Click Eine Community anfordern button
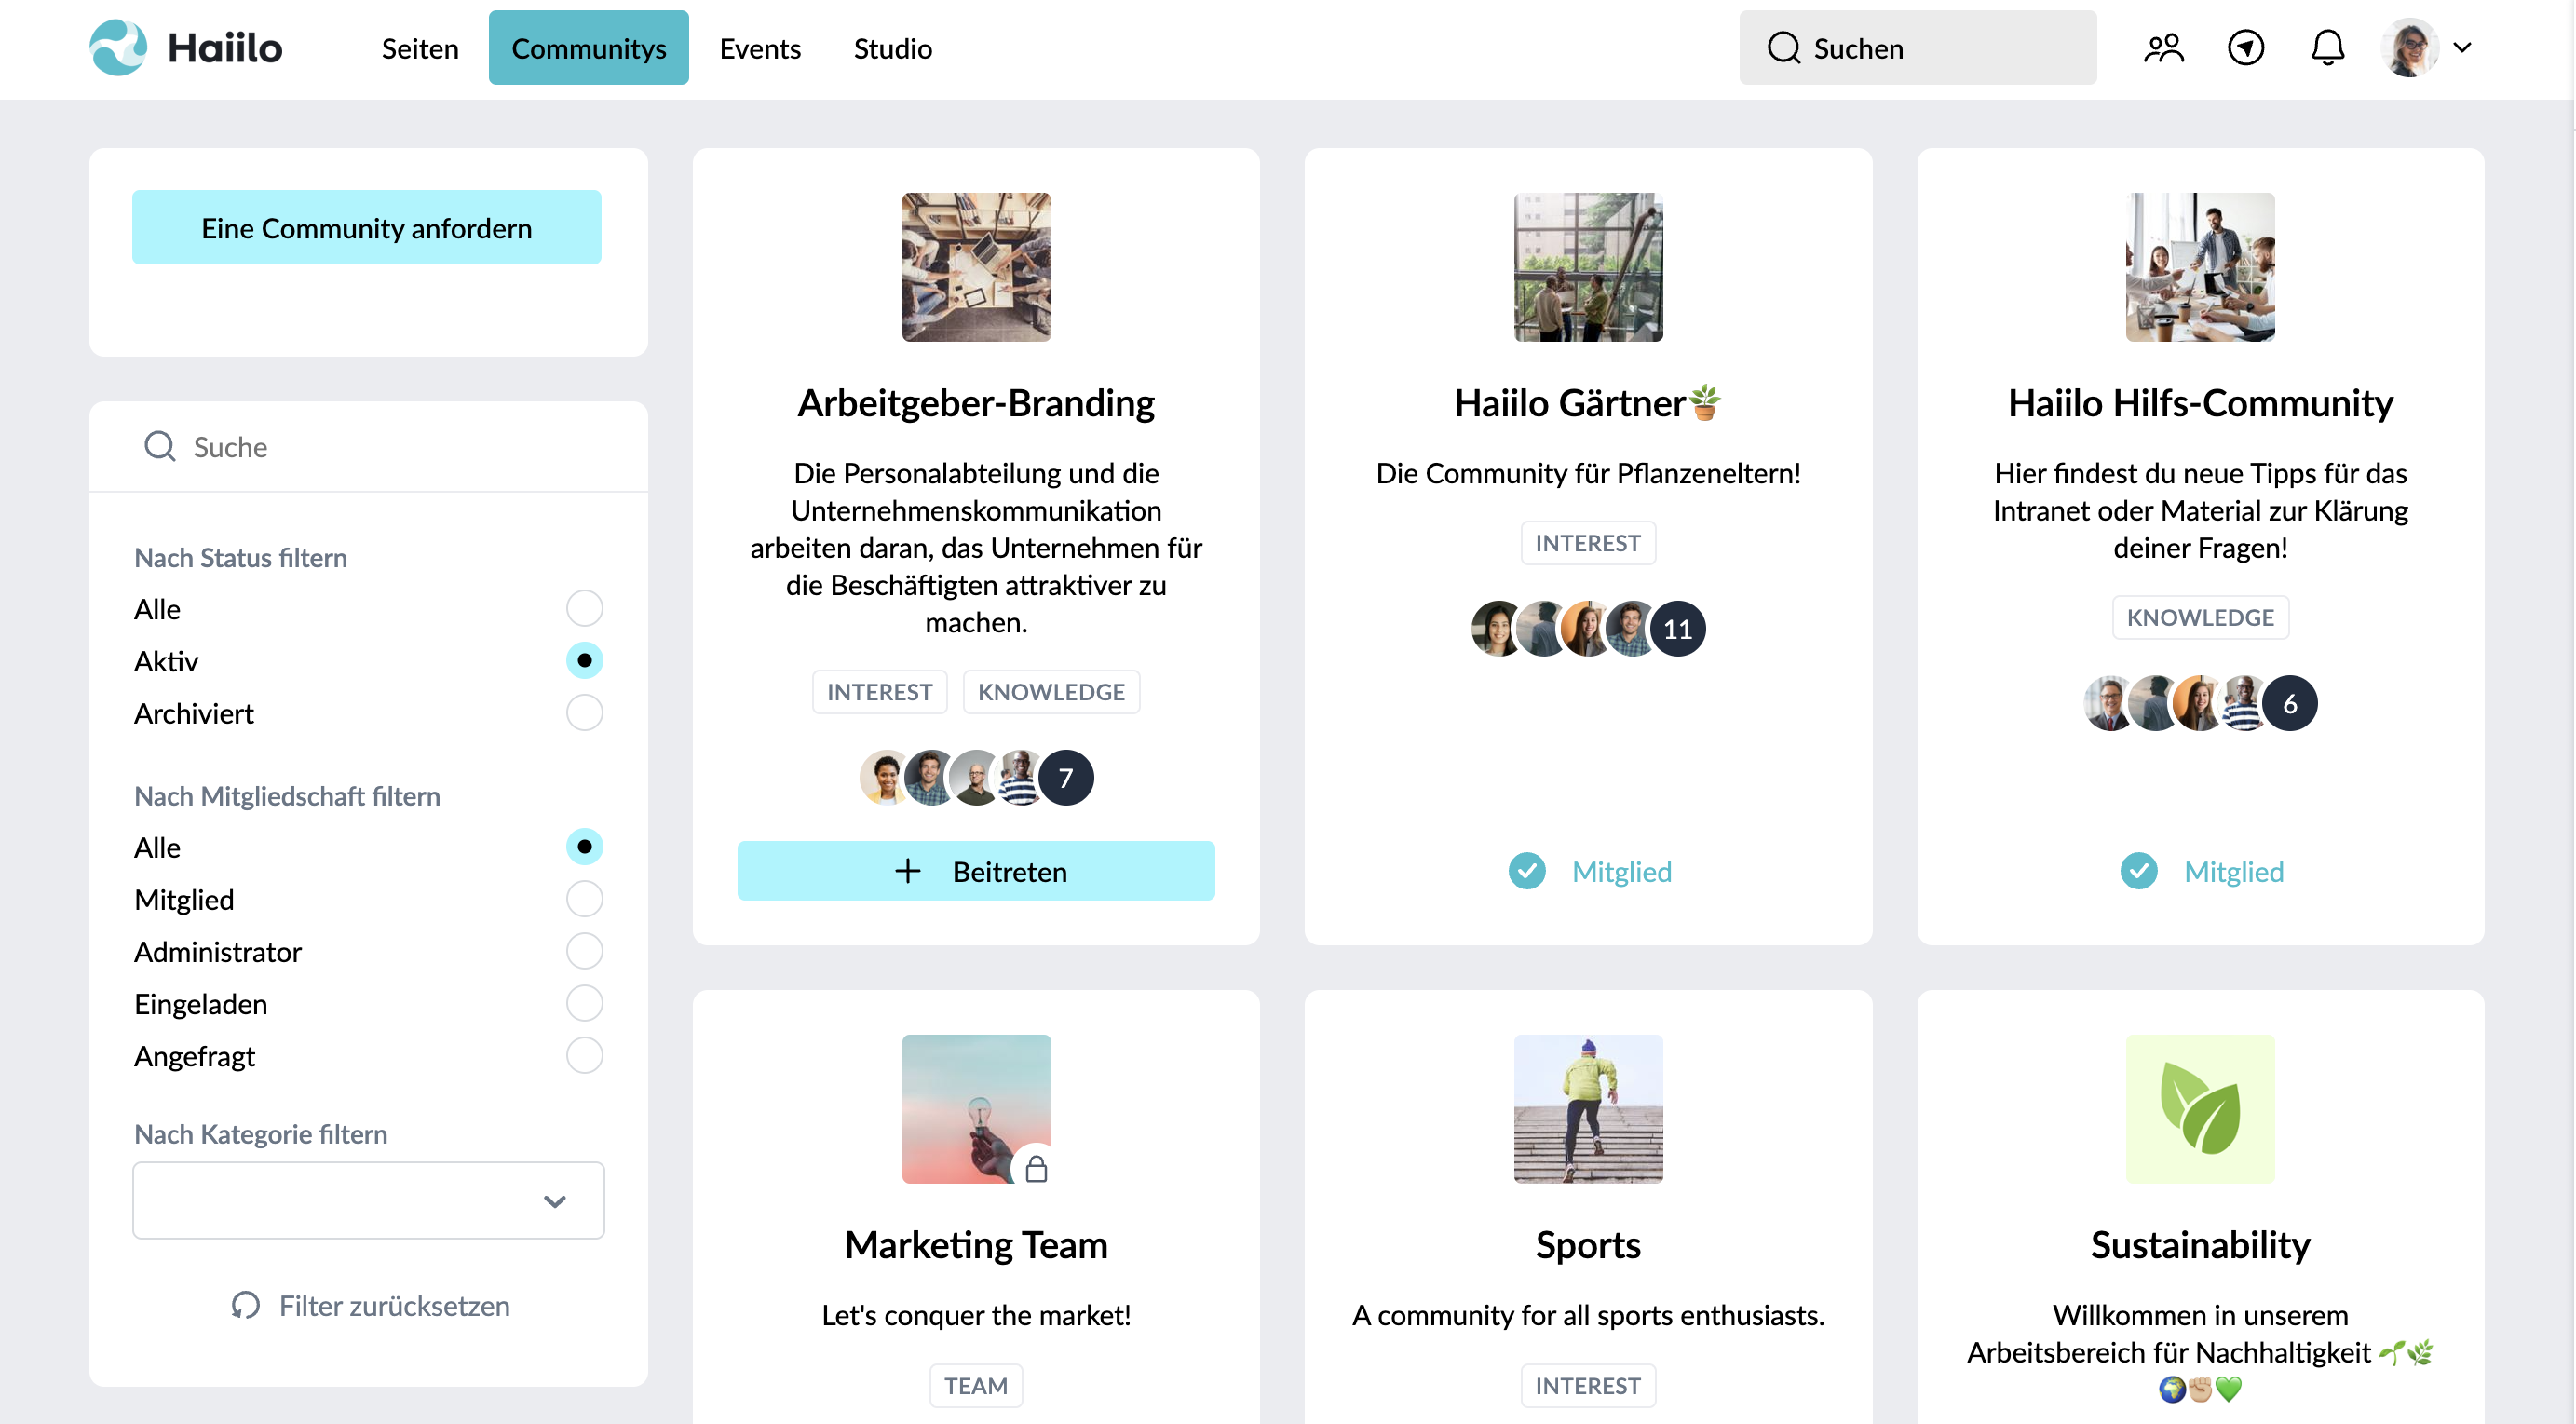Image resolution: width=2576 pixels, height=1424 pixels. coord(366,227)
